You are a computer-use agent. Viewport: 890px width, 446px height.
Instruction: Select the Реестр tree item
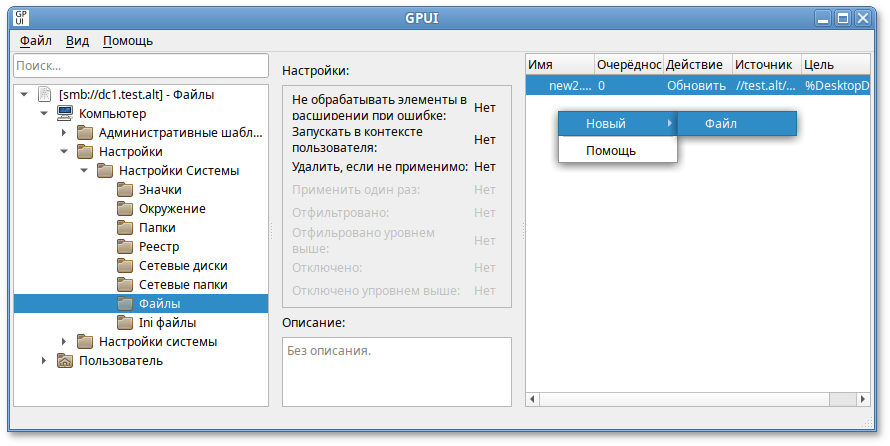coord(159,247)
